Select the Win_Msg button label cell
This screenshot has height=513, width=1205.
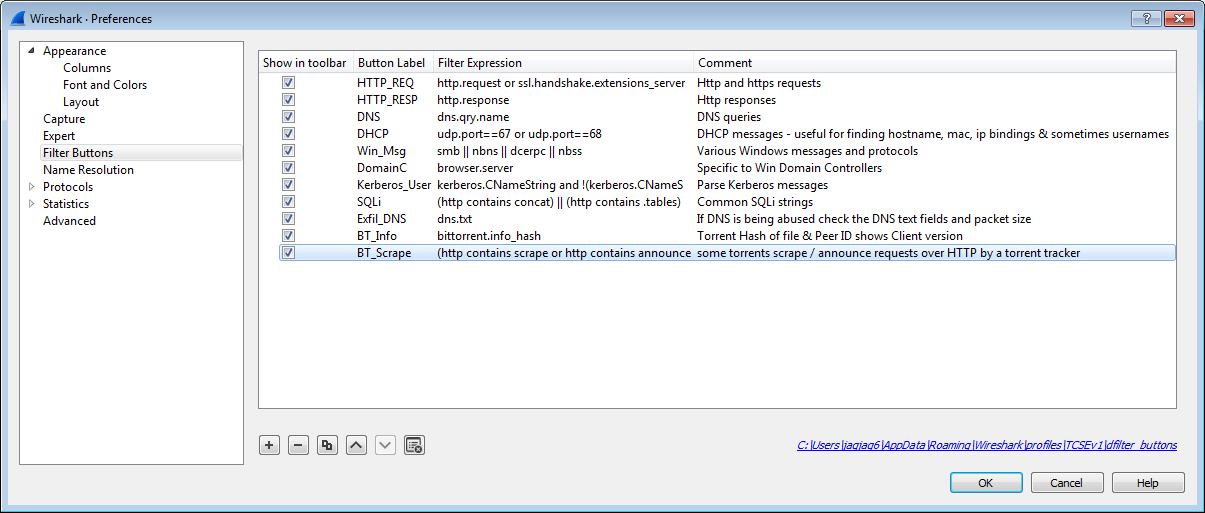383,151
